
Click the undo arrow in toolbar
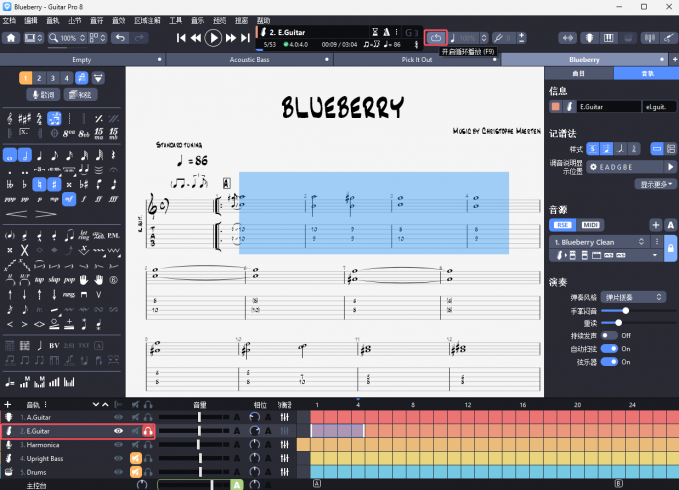pyautogui.click(x=120, y=38)
